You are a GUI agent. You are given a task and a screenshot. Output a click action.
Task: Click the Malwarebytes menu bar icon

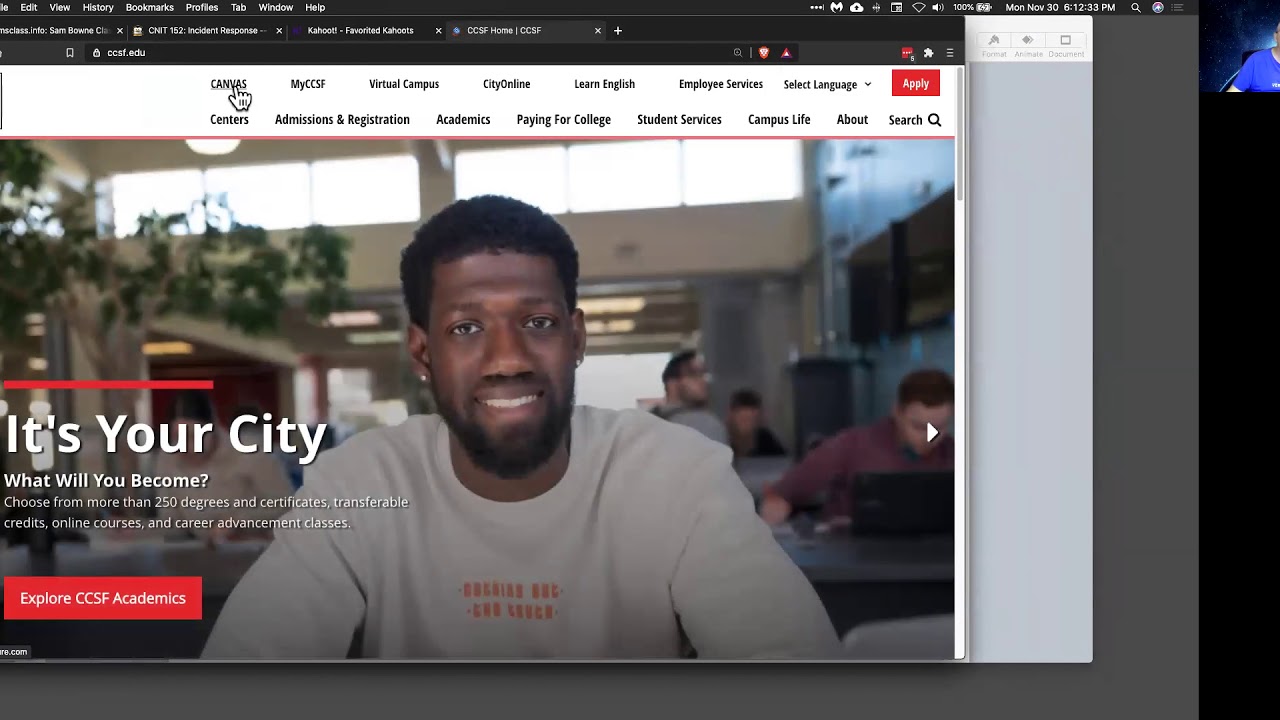point(837,7)
